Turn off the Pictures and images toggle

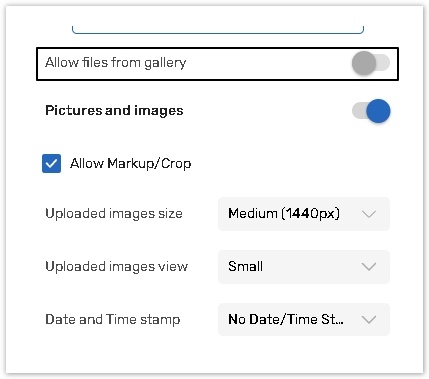click(x=371, y=111)
